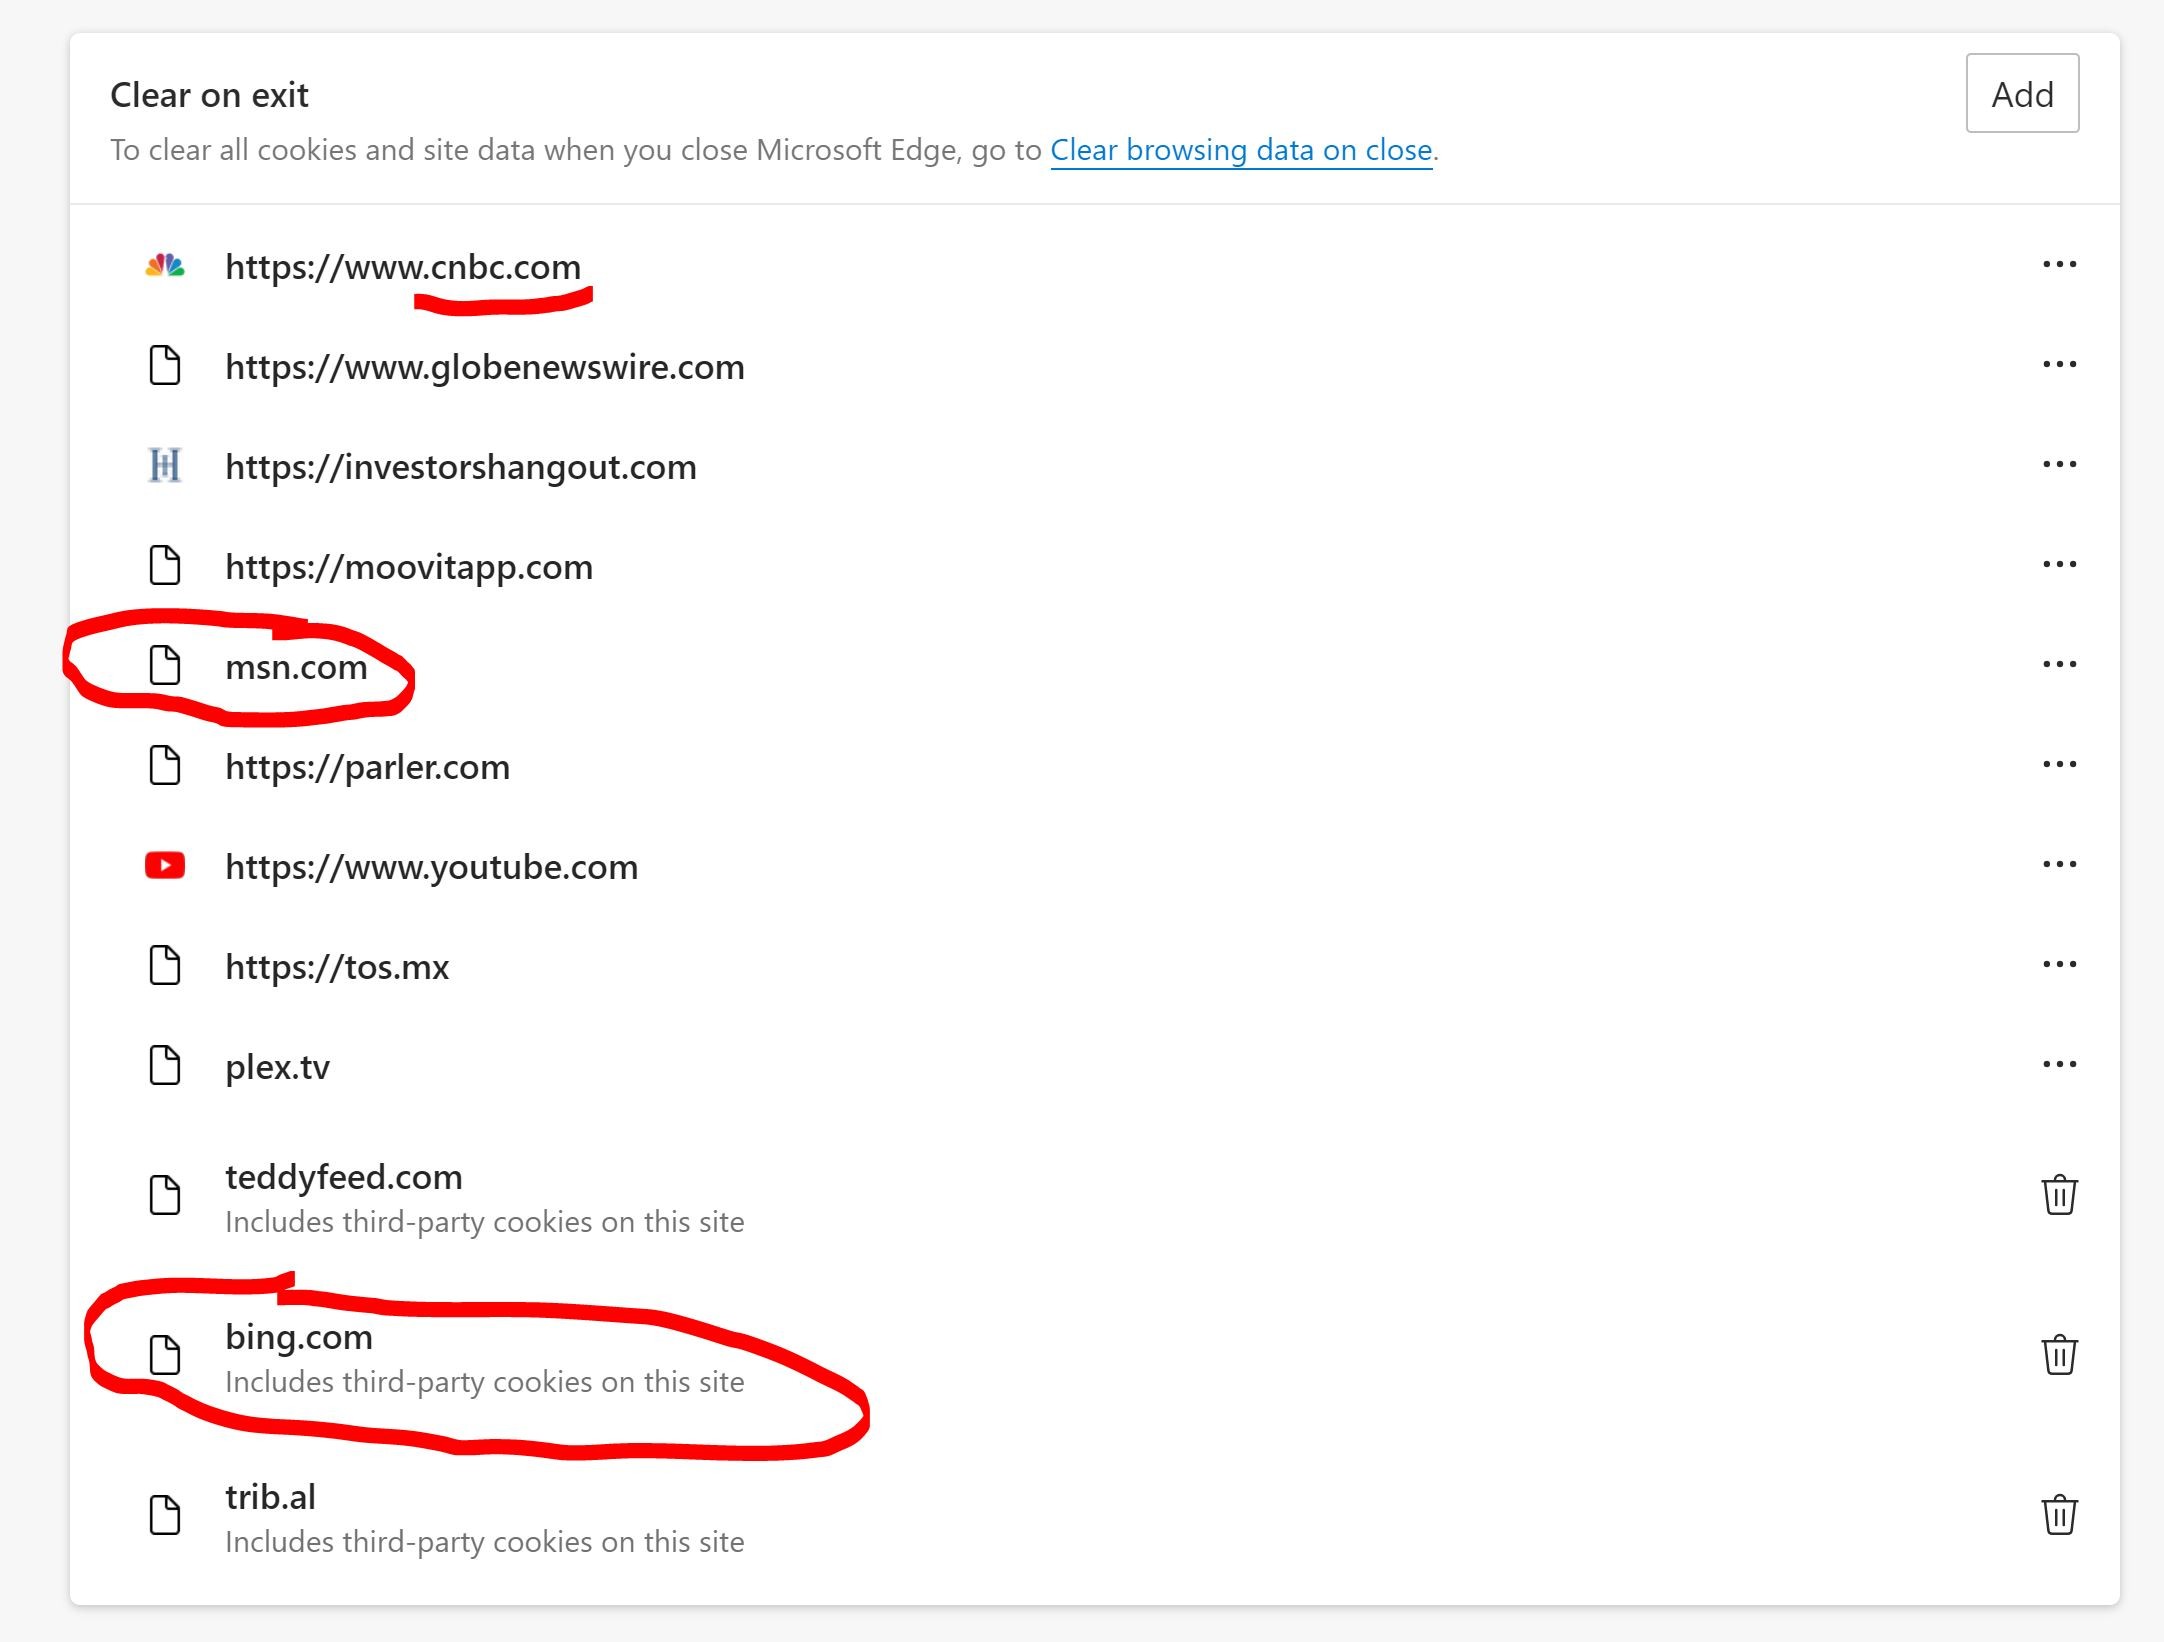Open three-dot menu for parler.com
Image resolution: width=2164 pixels, height=1642 pixels.
coord(2059,765)
